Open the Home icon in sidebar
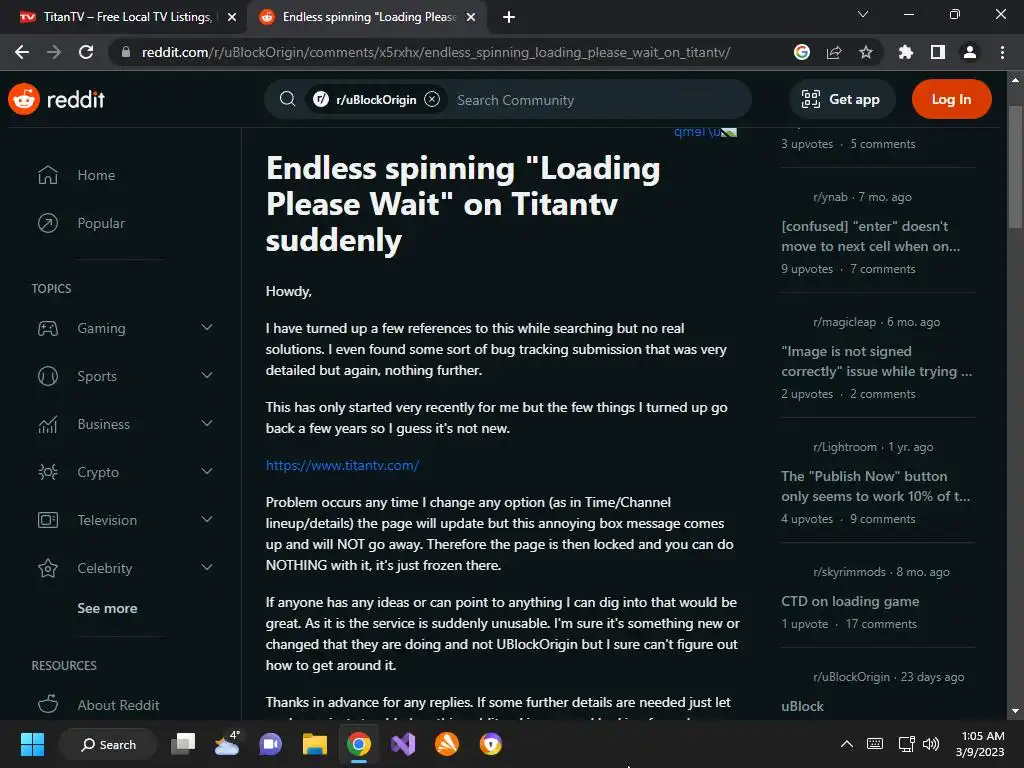The height and width of the screenshot is (768, 1024). pyautogui.click(x=48, y=175)
